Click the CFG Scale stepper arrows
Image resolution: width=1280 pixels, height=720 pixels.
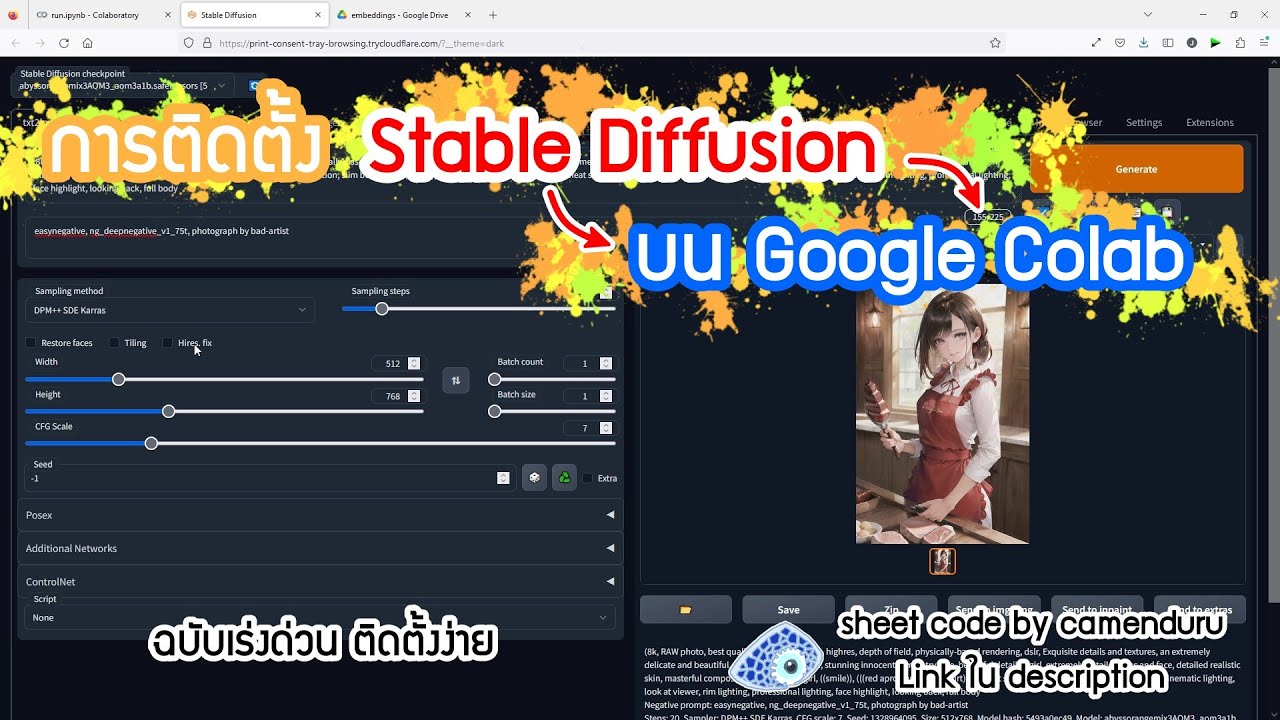(606, 428)
